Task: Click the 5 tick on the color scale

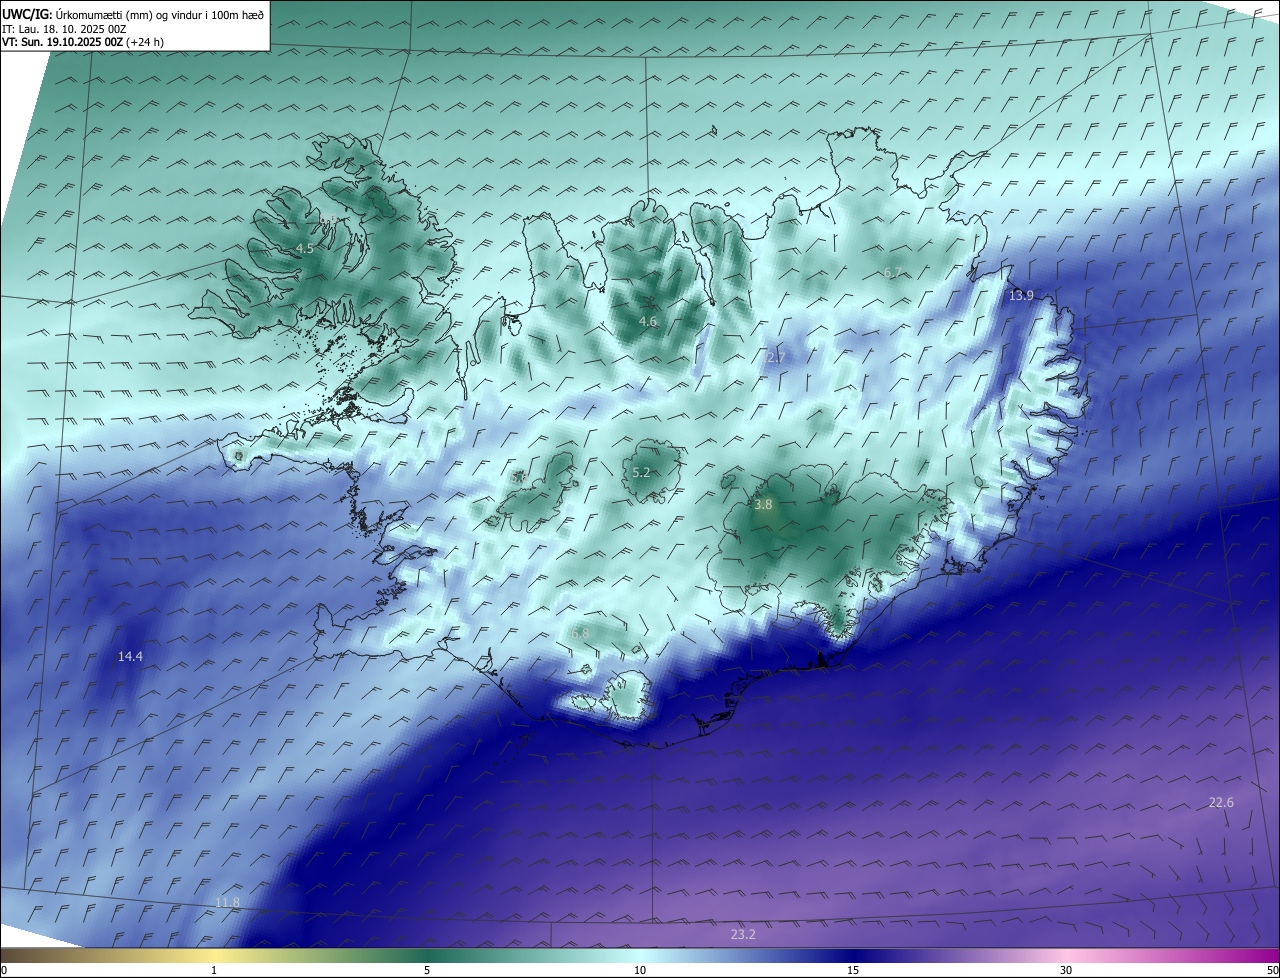Action: [427, 970]
